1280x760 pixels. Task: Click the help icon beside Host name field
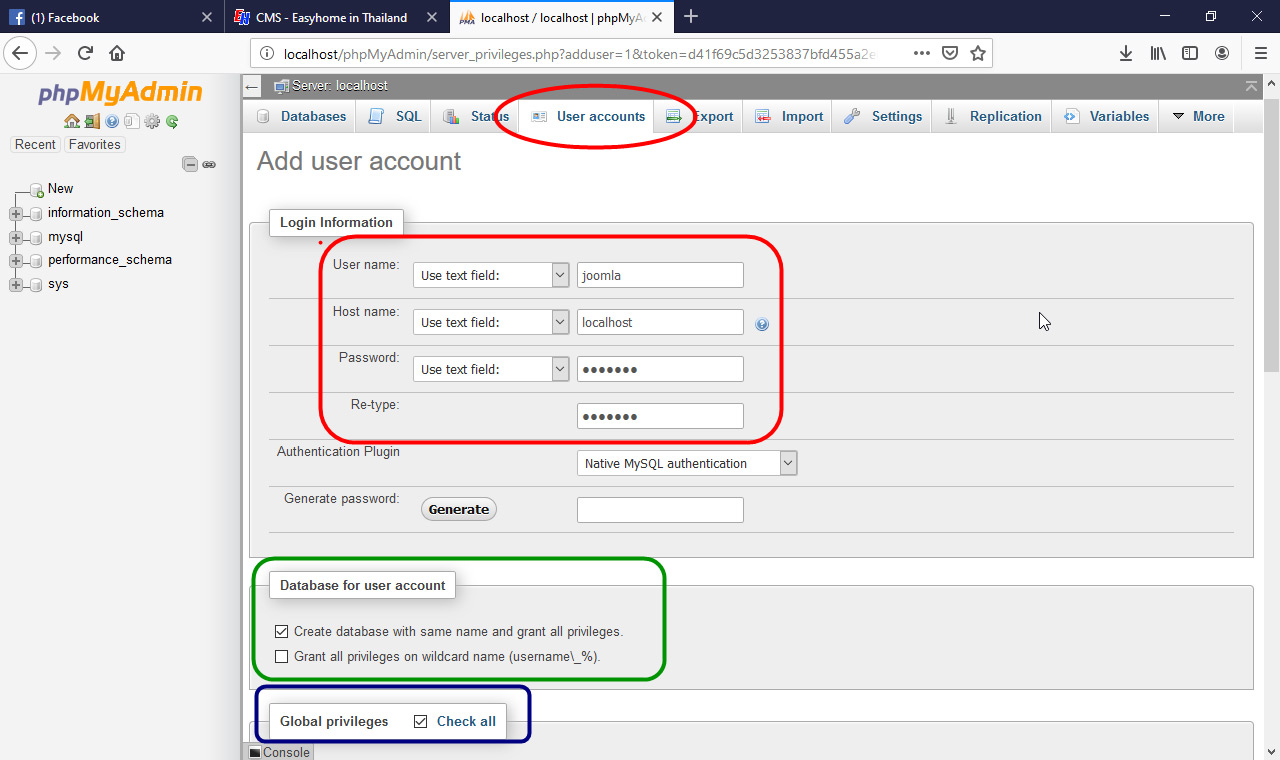click(x=762, y=324)
